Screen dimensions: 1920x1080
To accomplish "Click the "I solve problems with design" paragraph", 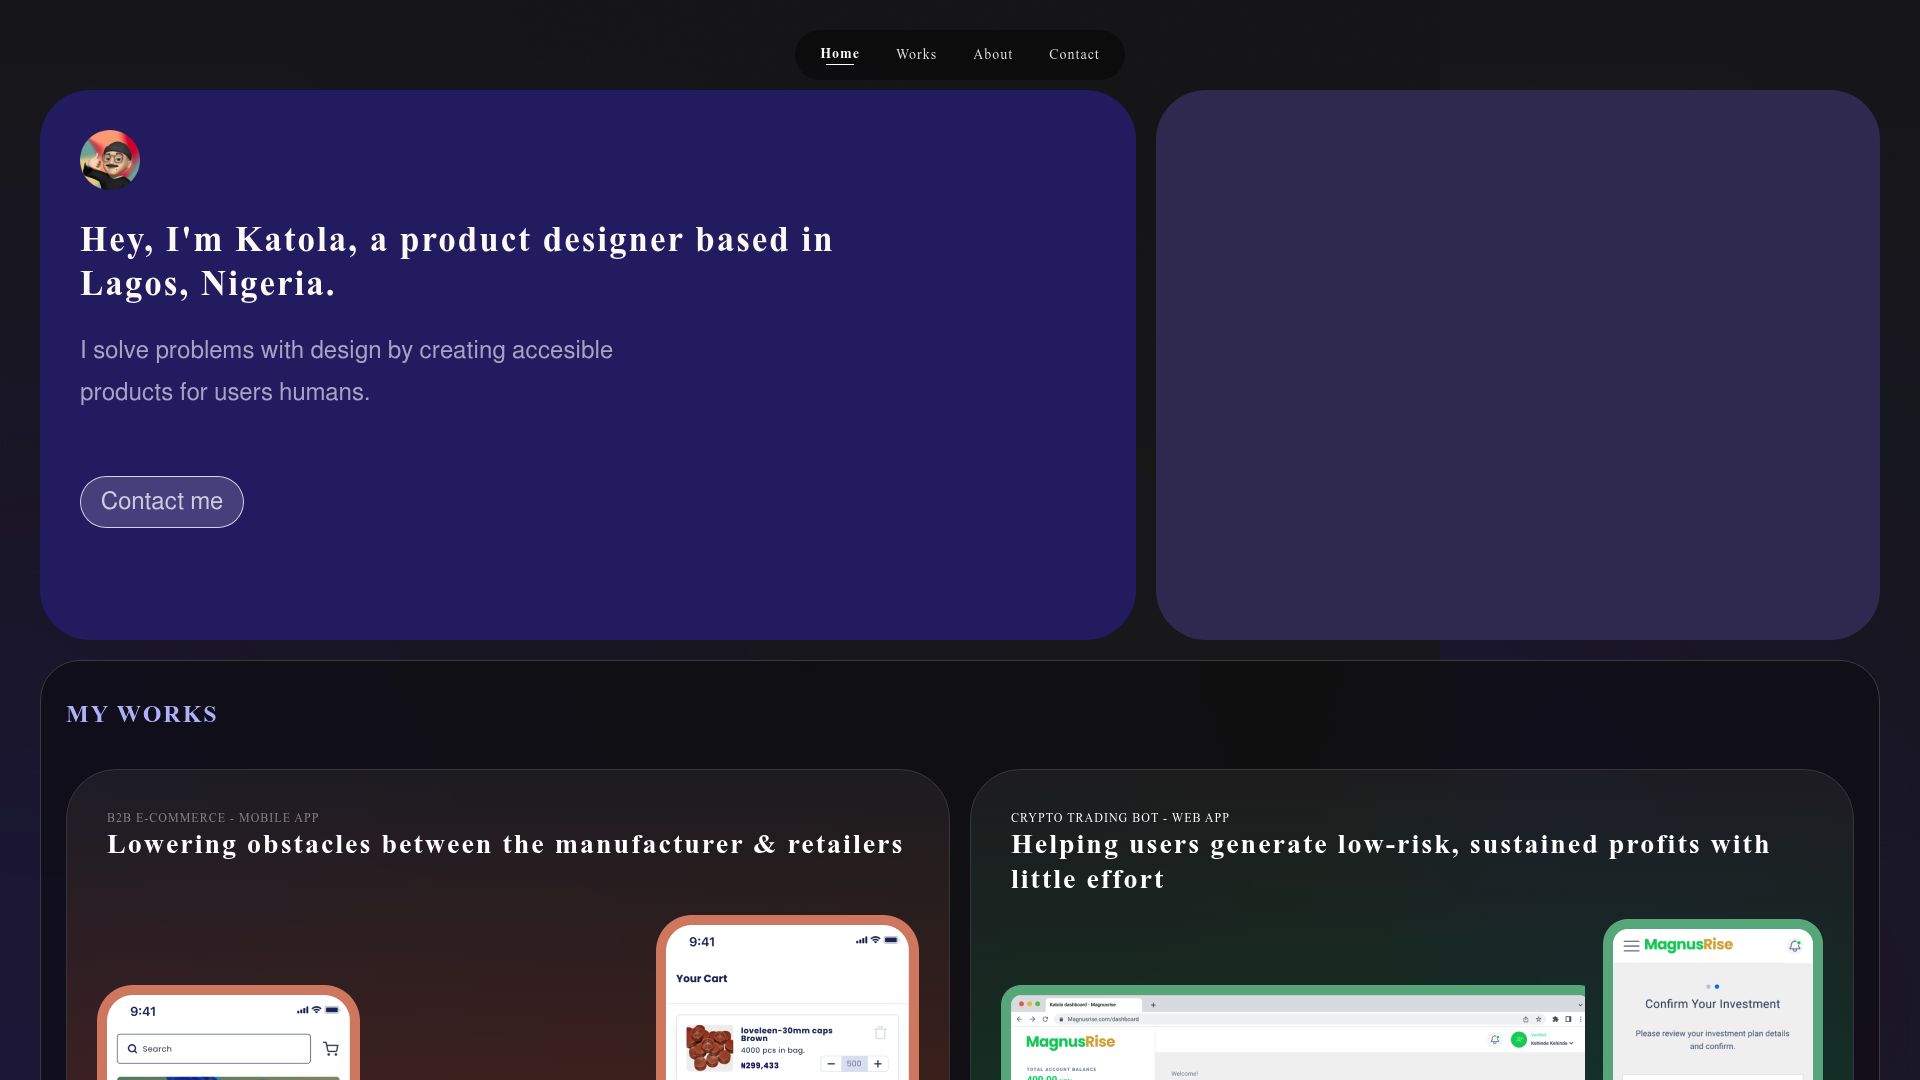I will tap(346, 371).
